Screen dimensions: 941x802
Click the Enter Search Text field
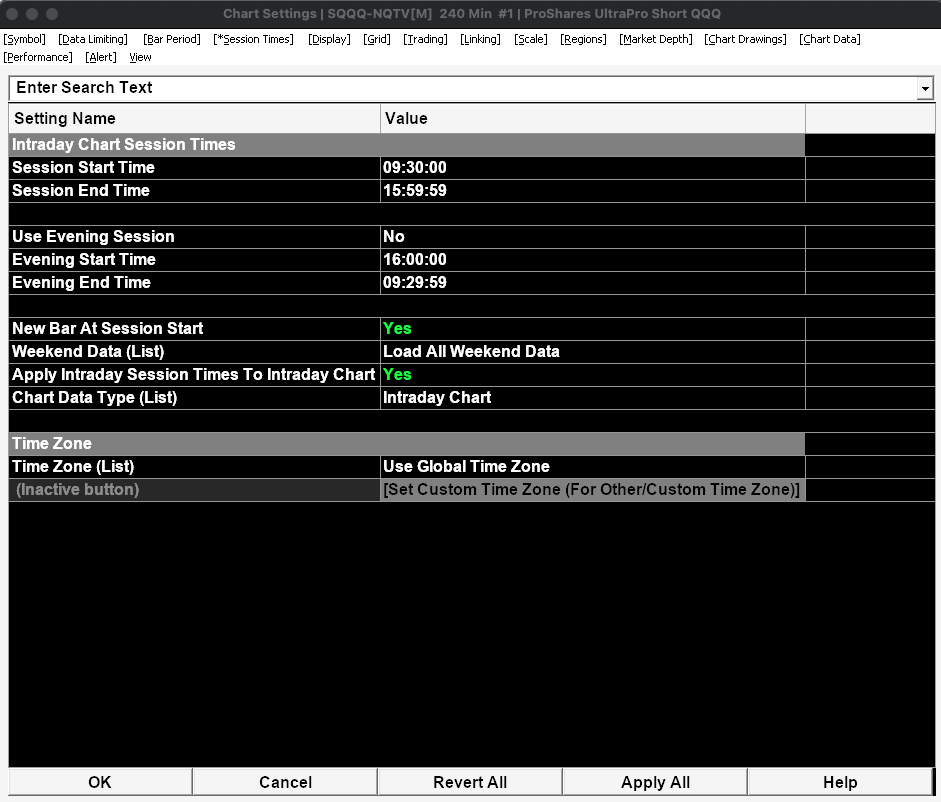463,88
